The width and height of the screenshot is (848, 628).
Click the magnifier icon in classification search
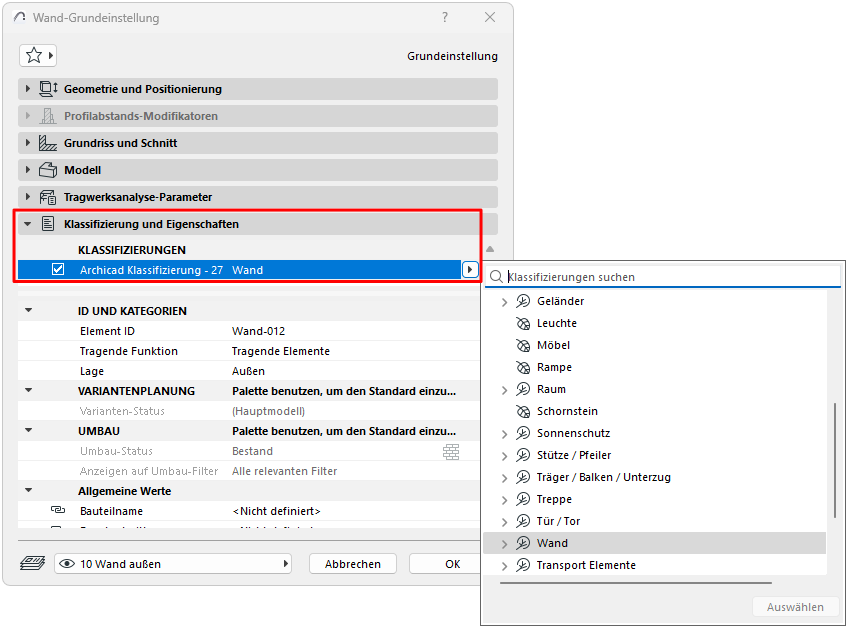pos(496,277)
